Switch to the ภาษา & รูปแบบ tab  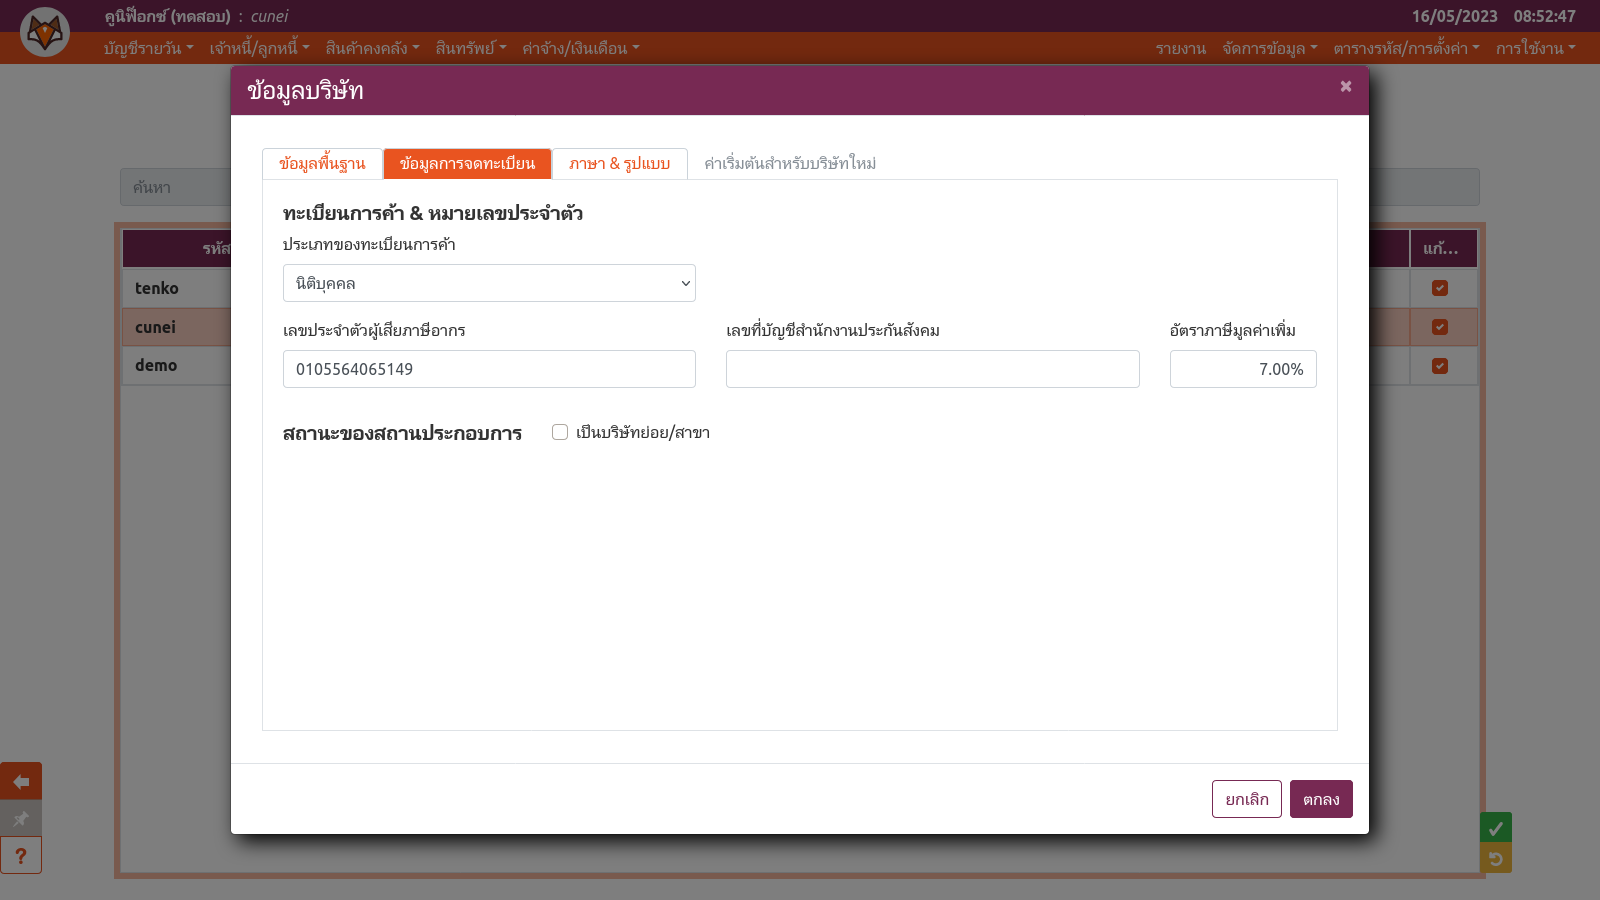[619, 164]
